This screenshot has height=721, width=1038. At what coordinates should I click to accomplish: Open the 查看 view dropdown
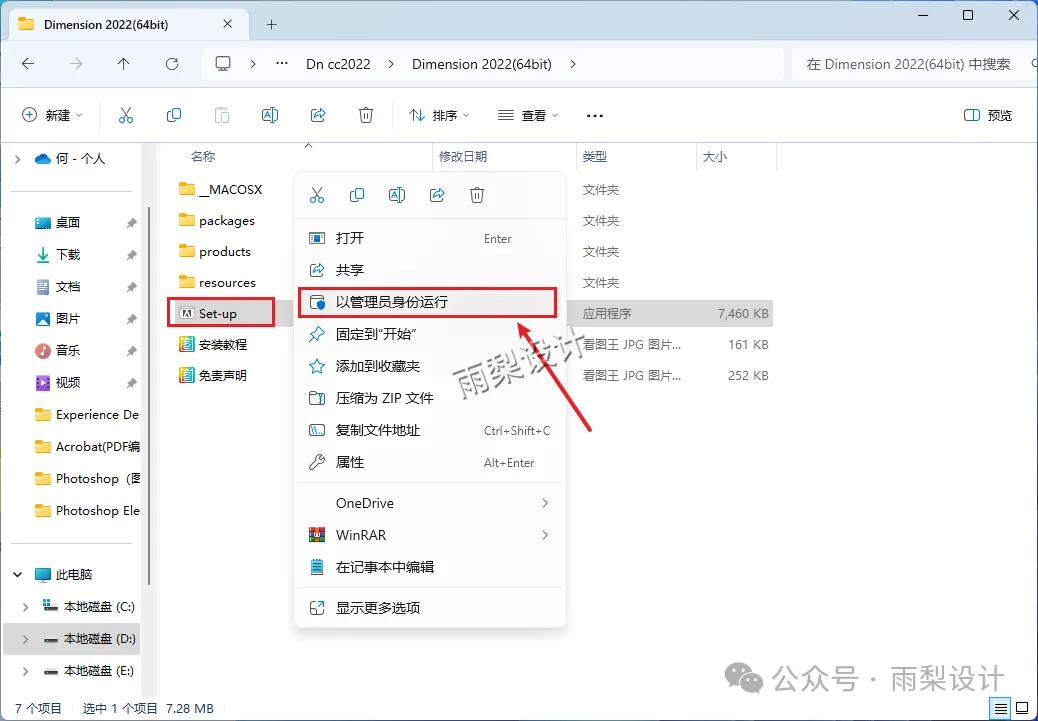pos(528,115)
